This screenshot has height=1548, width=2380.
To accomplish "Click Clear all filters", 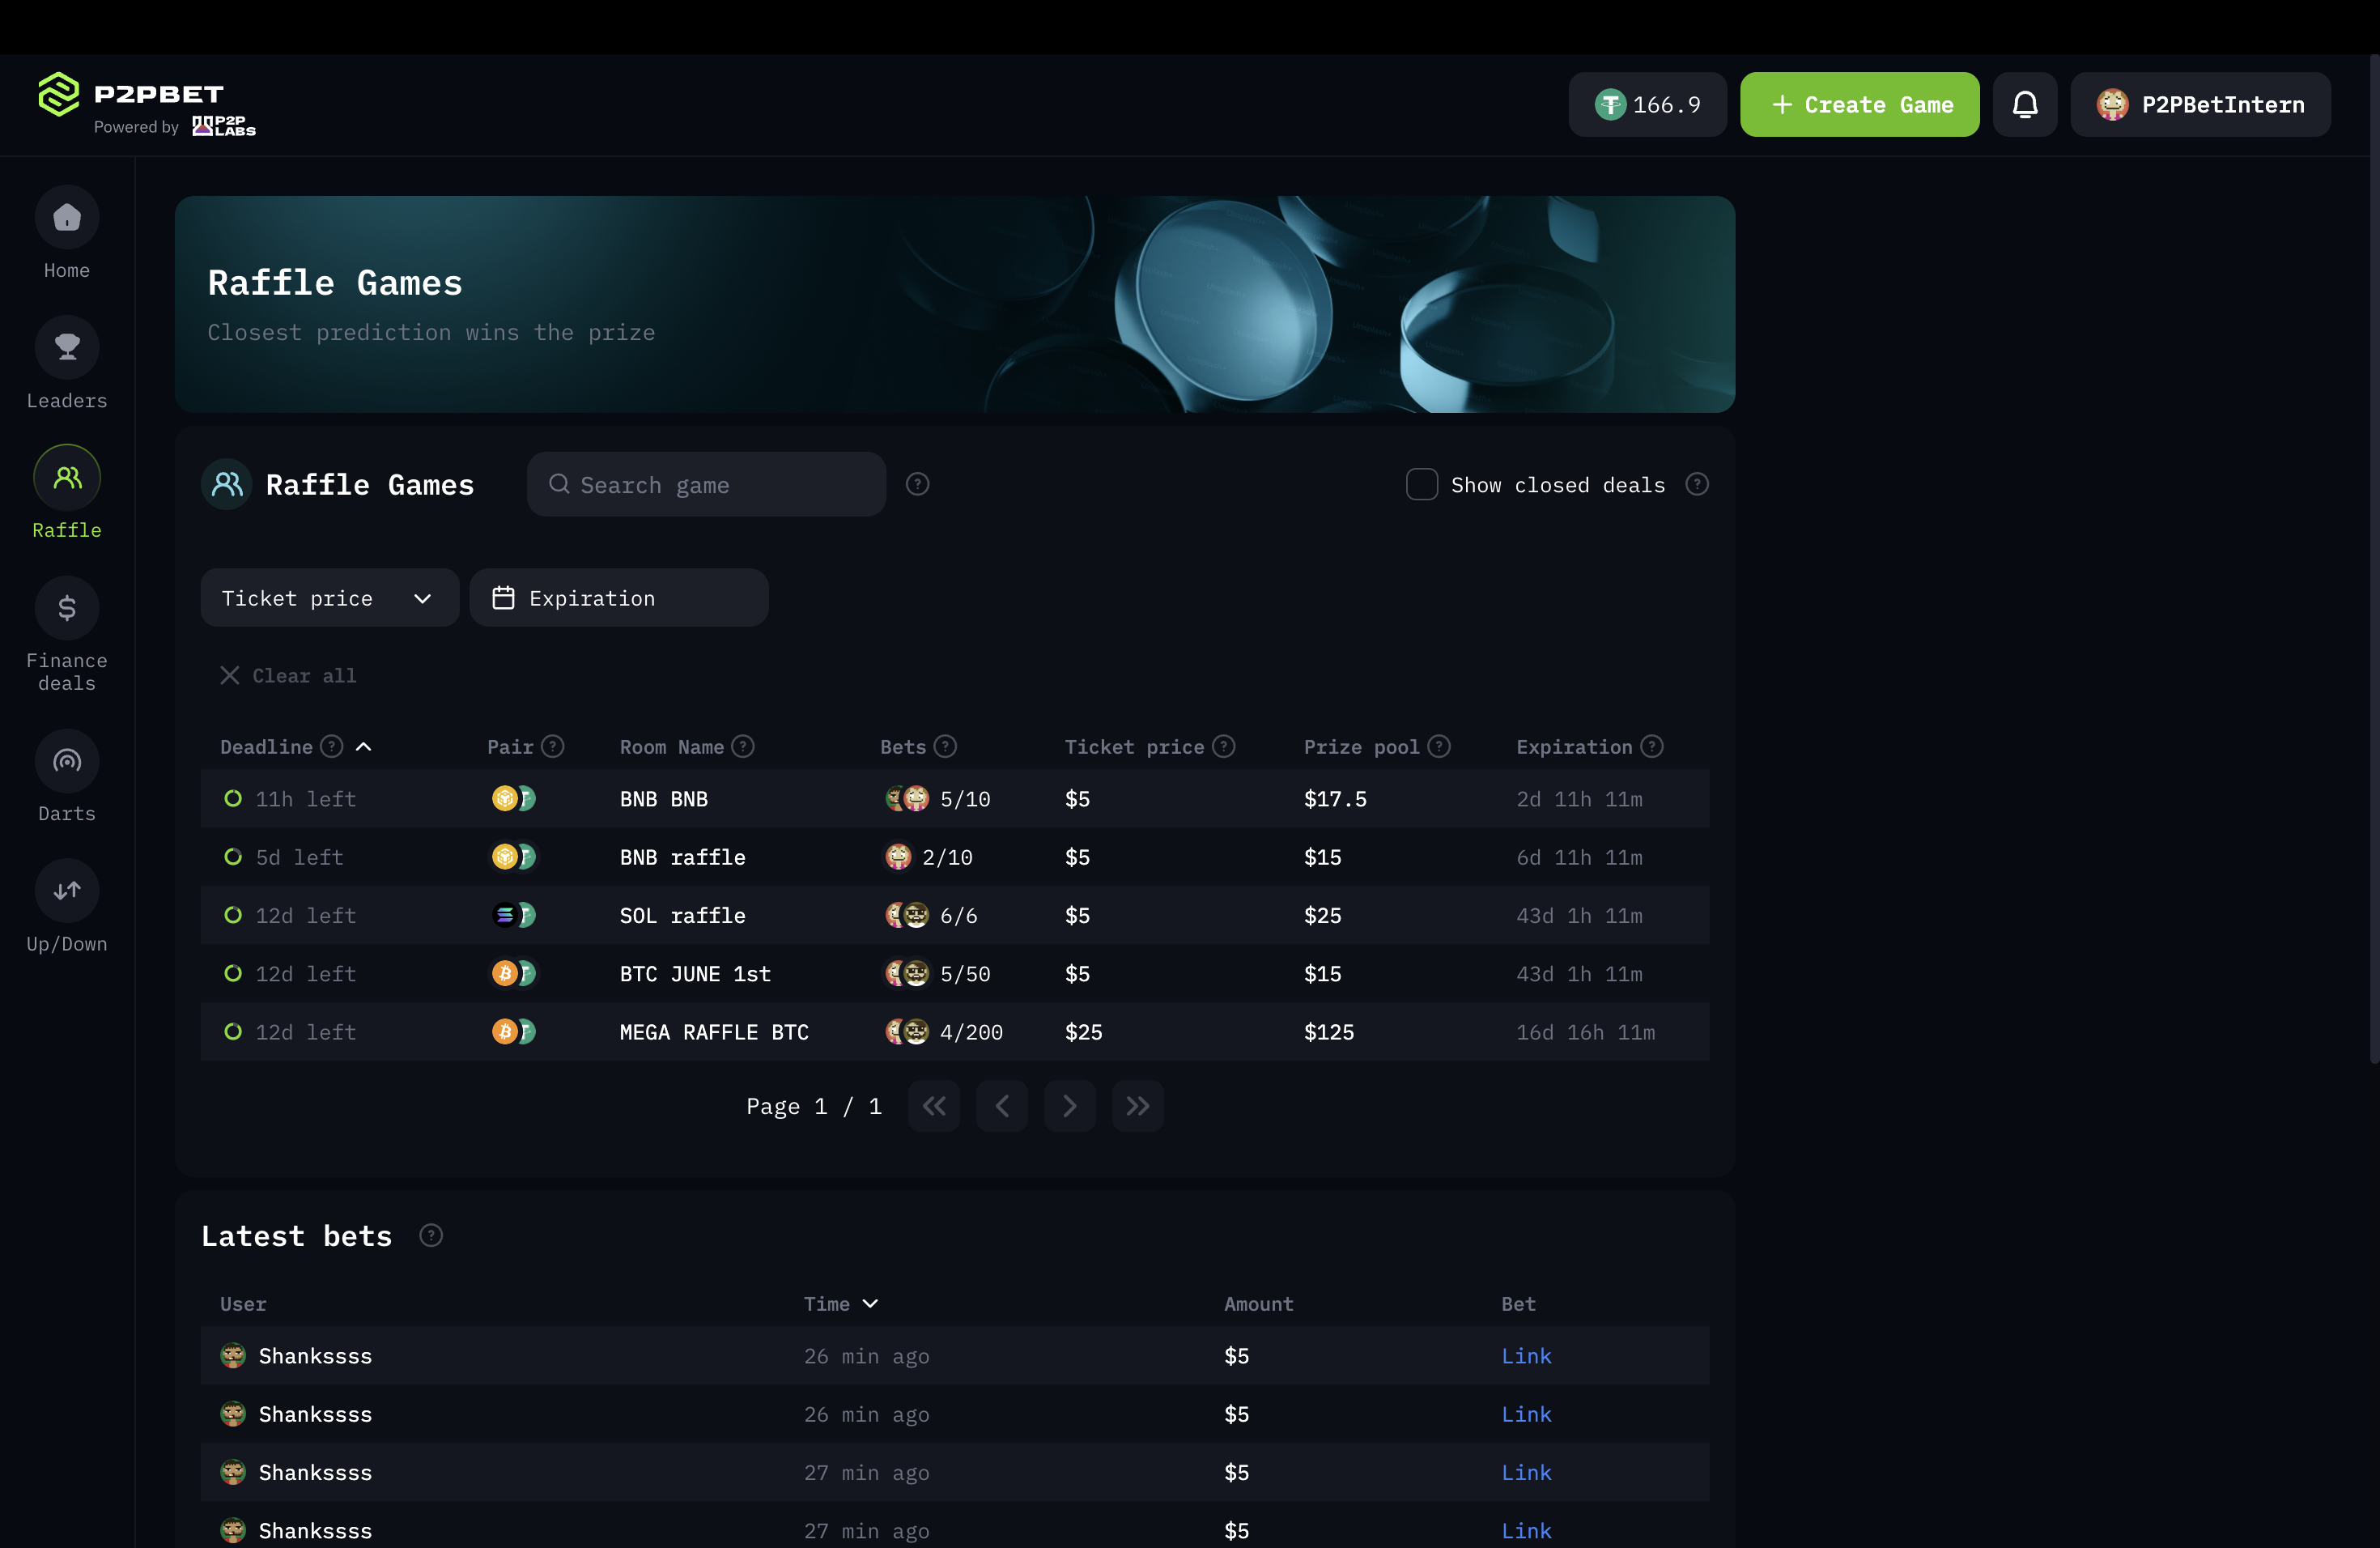I will [288, 675].
